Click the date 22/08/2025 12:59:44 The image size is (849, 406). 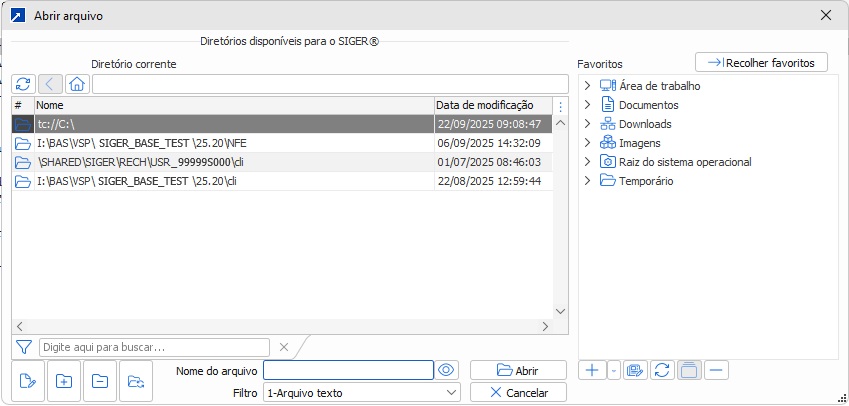(x=489, y=181)
